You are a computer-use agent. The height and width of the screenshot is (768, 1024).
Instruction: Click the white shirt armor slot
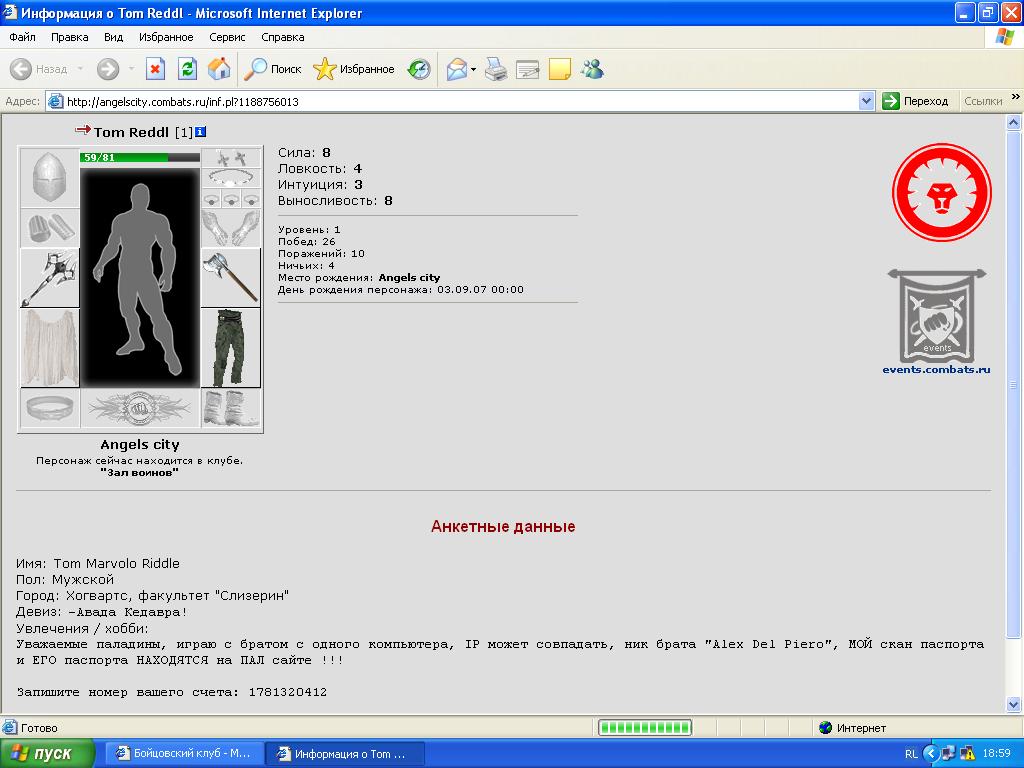point(50,348)
